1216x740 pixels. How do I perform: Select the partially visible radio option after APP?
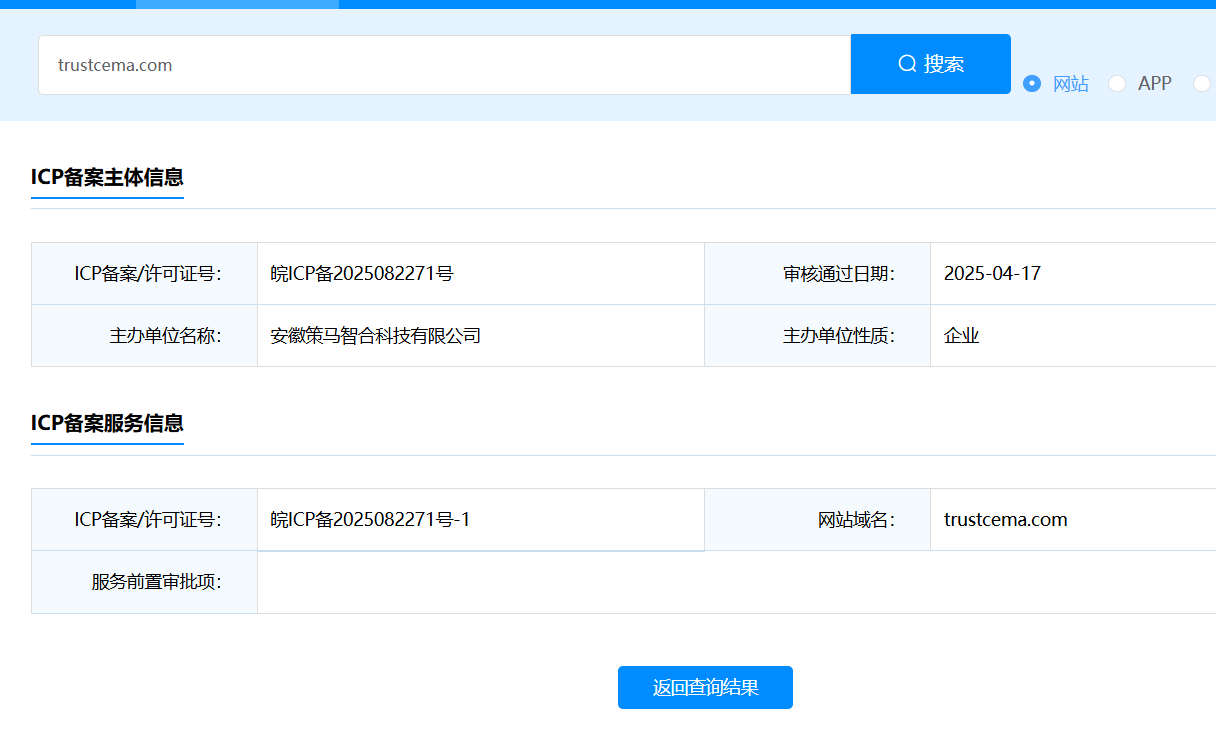[1202, 84]
